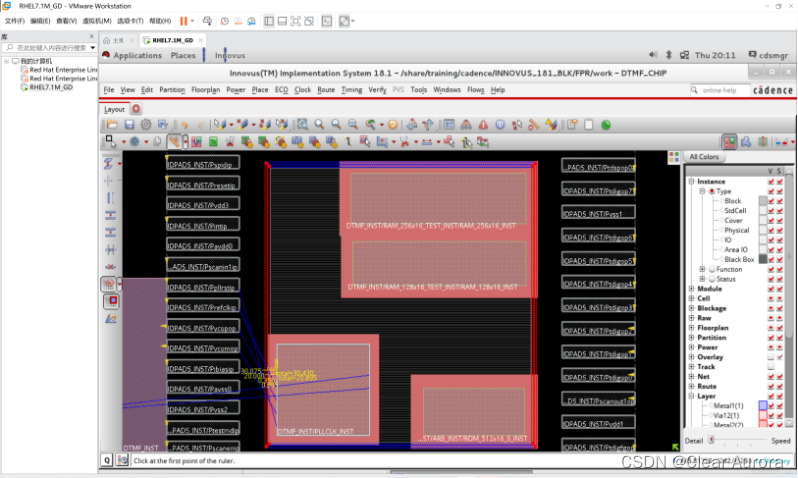Click the orange redraw icon
This screenshot has height=478, width=798.
392,125
